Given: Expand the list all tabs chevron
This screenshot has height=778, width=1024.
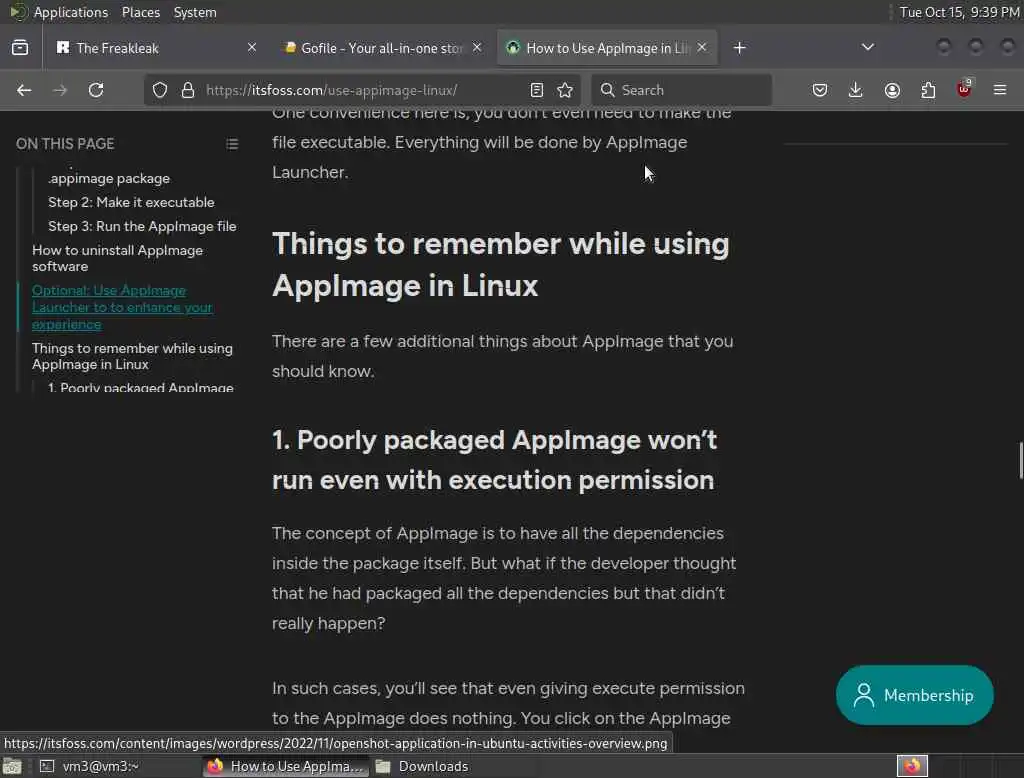Looking at the screenshot, I should (868, 47).
